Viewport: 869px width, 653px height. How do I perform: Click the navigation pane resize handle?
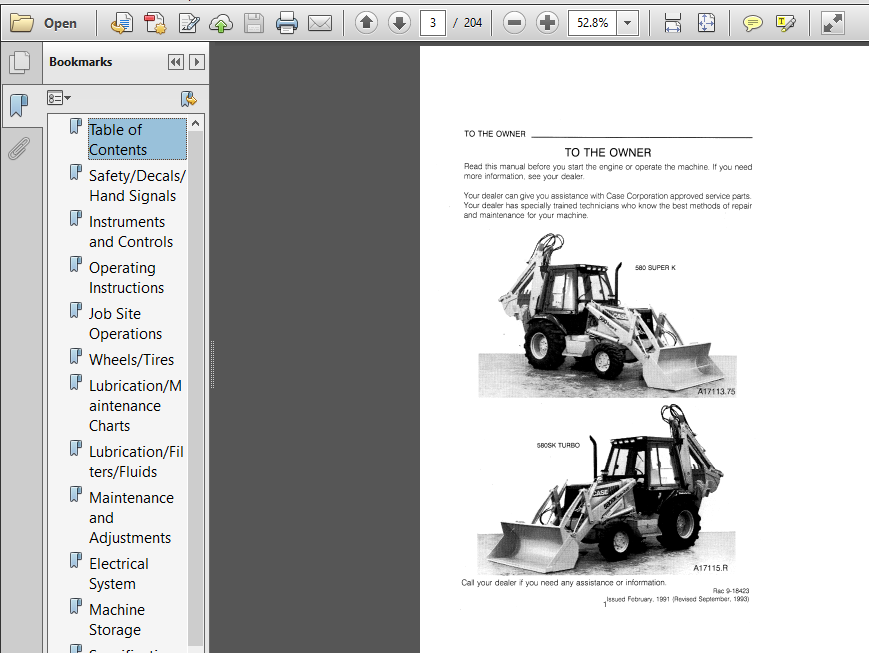tap(212, 364)
